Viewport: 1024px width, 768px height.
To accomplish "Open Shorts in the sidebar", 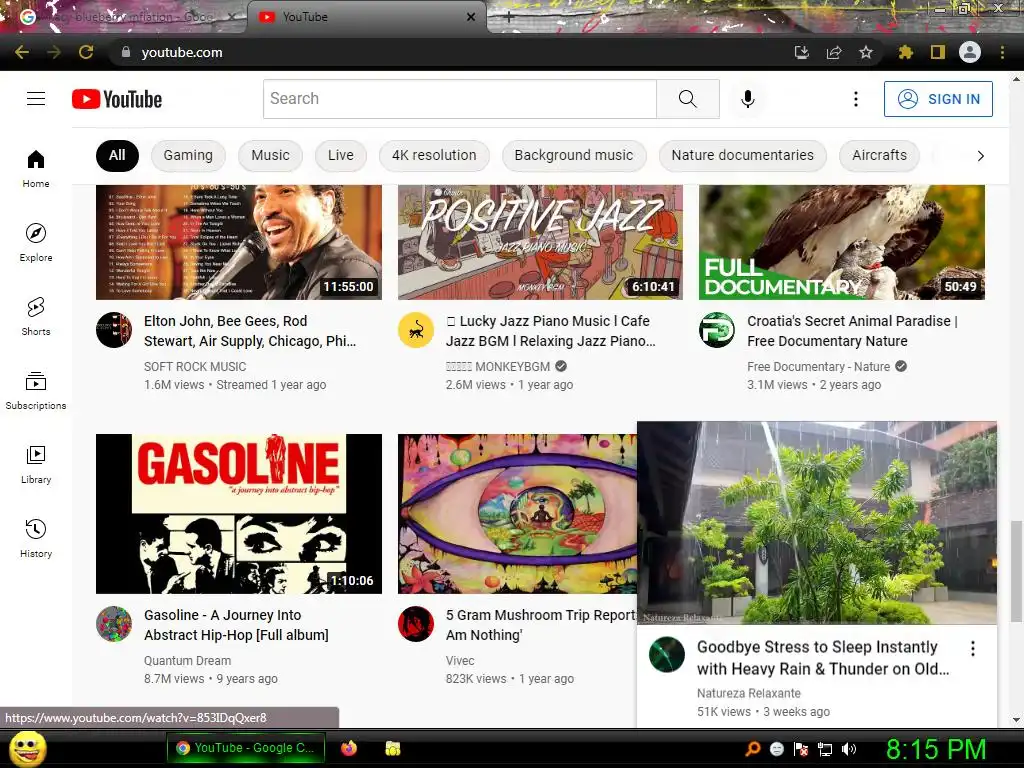I will [x=36, y=316].
